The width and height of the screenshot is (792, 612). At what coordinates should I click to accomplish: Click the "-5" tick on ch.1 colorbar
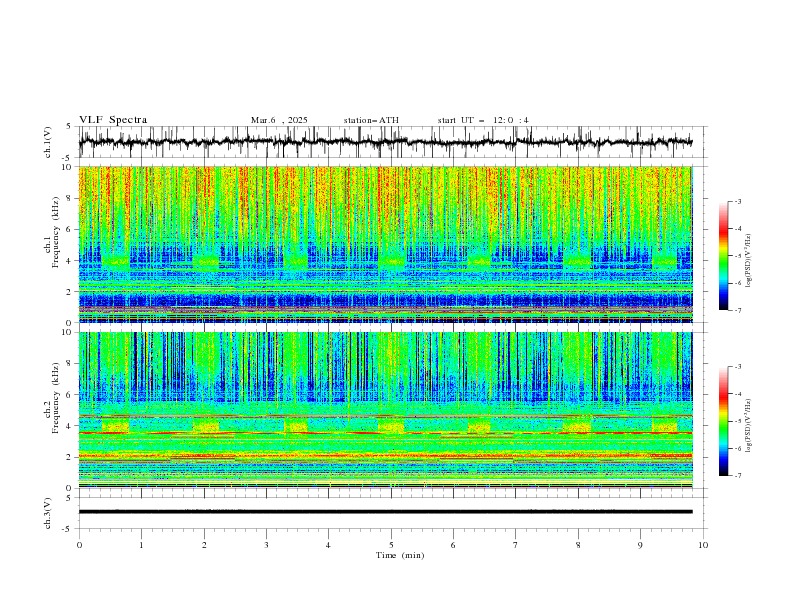[x=738, y=256]
